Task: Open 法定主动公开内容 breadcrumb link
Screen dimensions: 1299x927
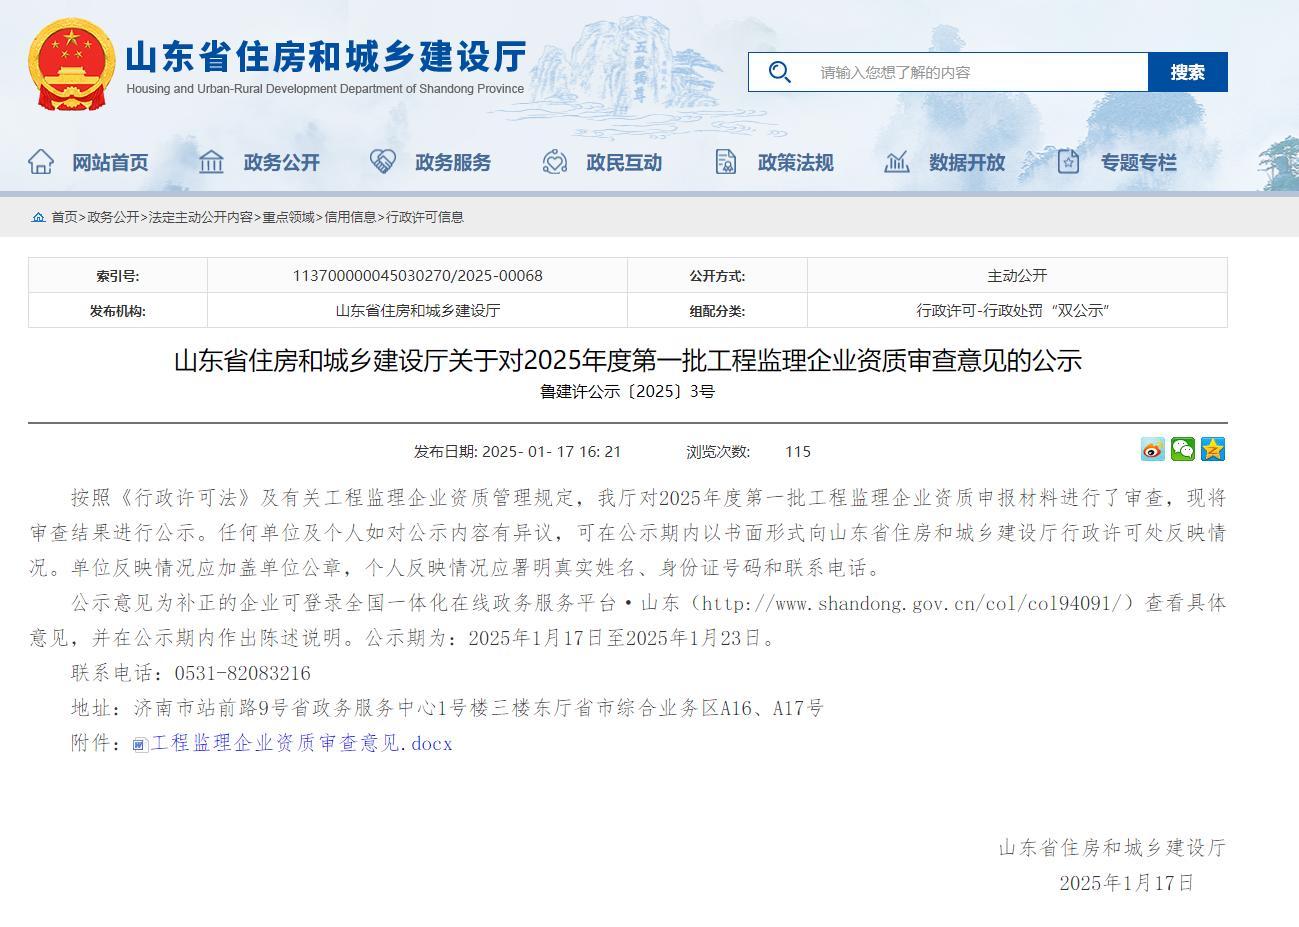Action: click(201, 217)
